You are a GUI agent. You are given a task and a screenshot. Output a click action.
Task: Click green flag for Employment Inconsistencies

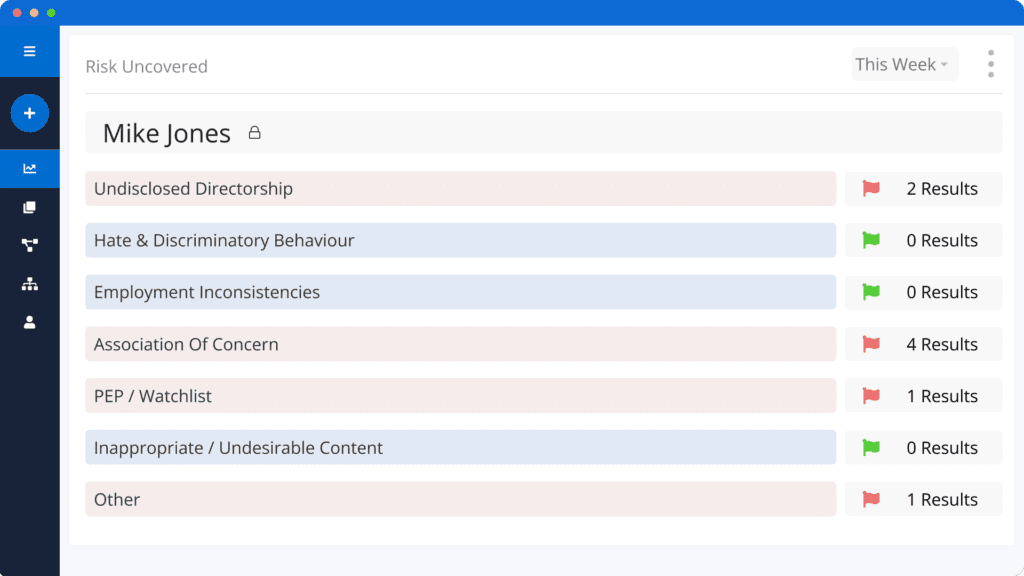click(871, 292)
